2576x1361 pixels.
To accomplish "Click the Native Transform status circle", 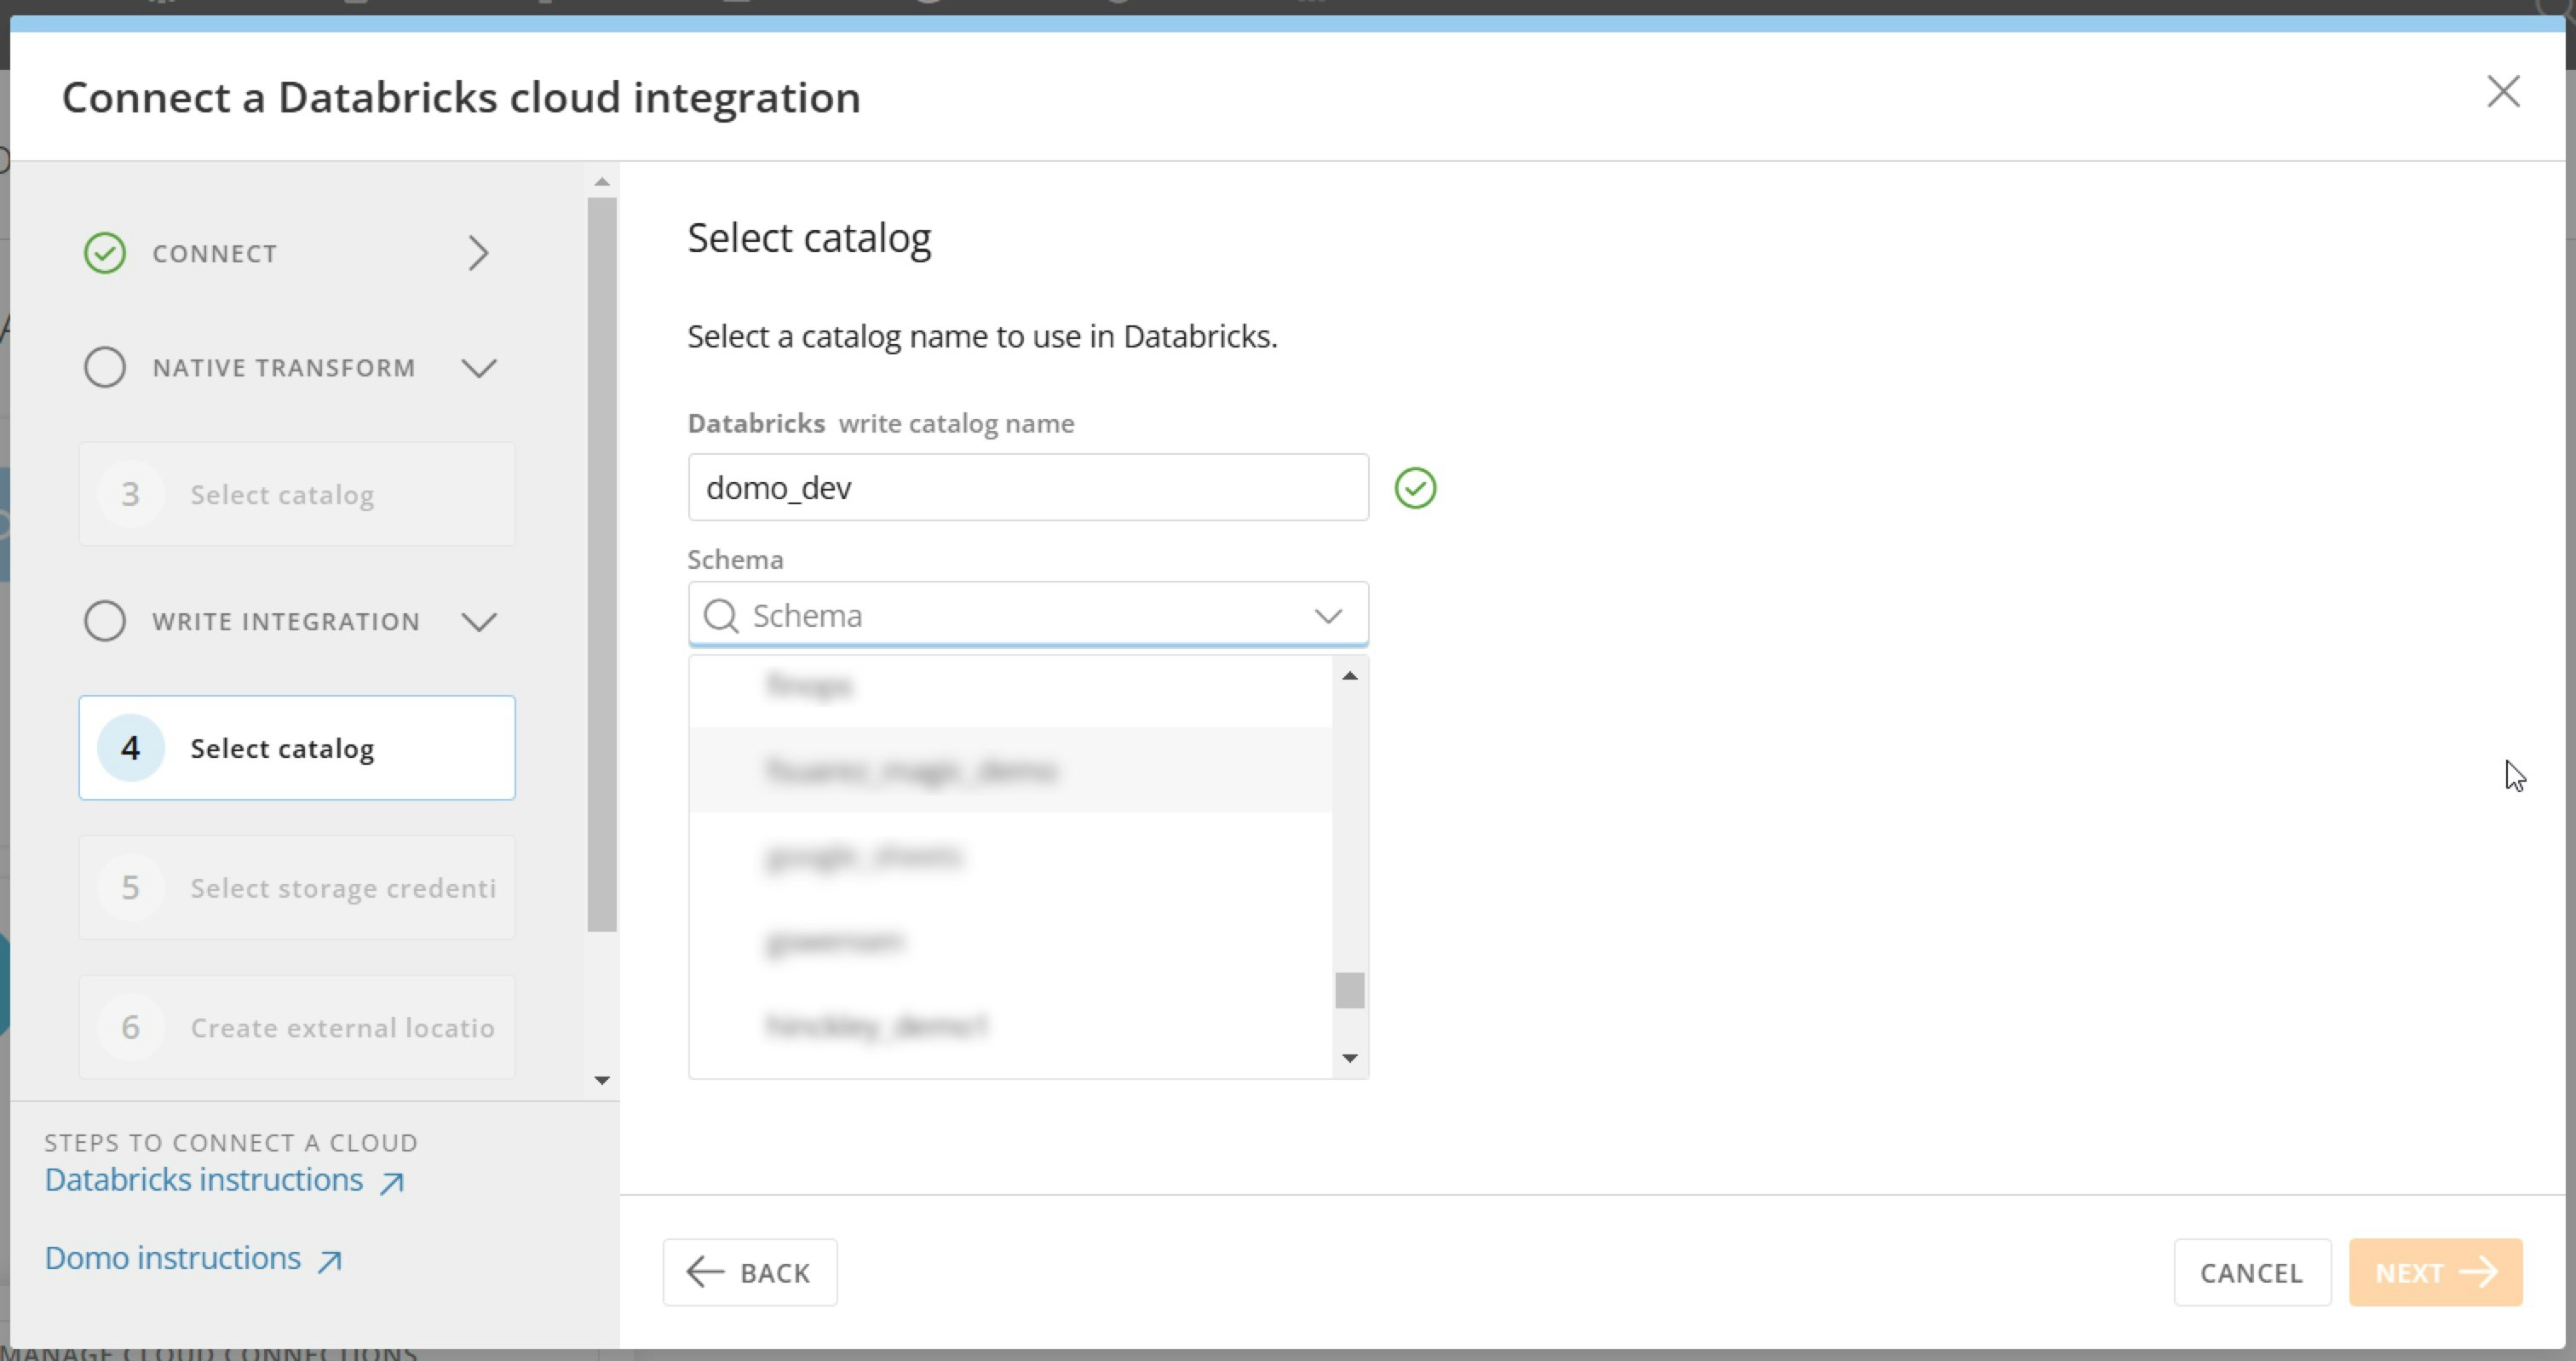I will tap(105, 367).
